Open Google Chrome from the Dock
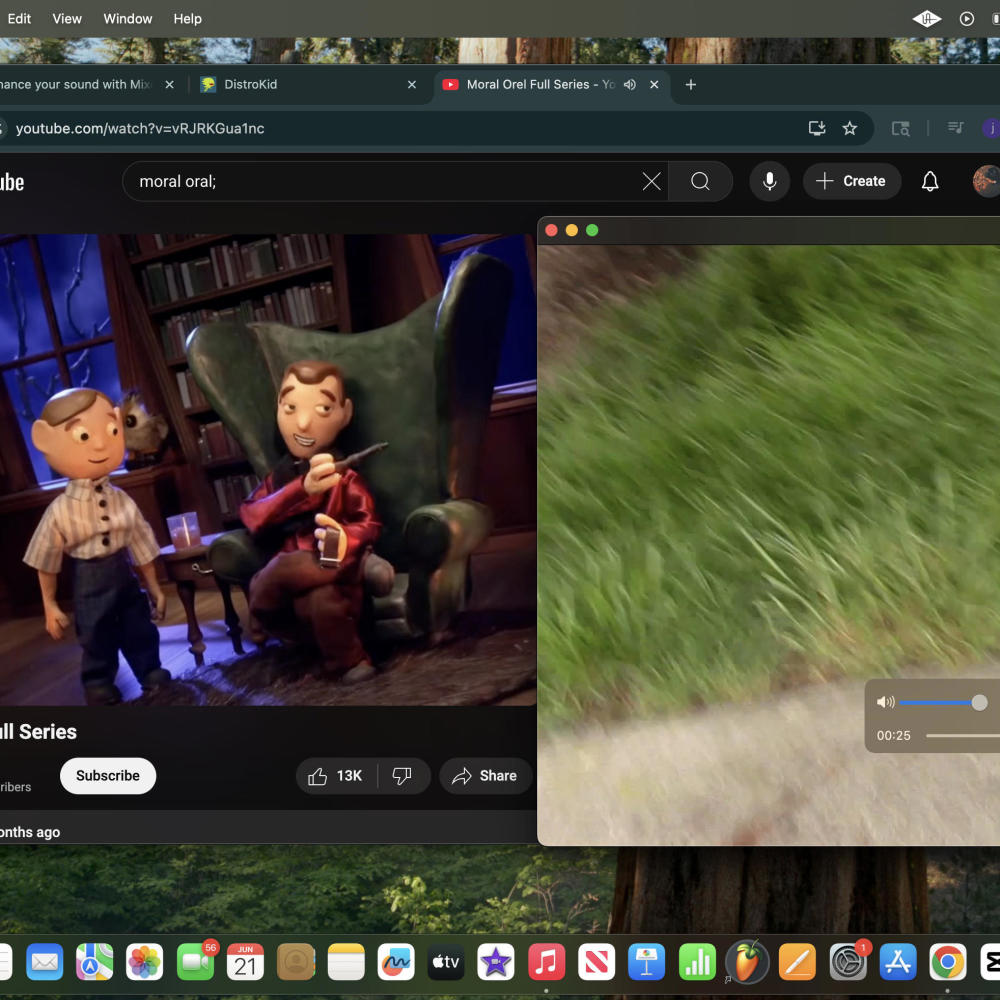Screen dimensions: 1000x1000 [x=948, y=961]
